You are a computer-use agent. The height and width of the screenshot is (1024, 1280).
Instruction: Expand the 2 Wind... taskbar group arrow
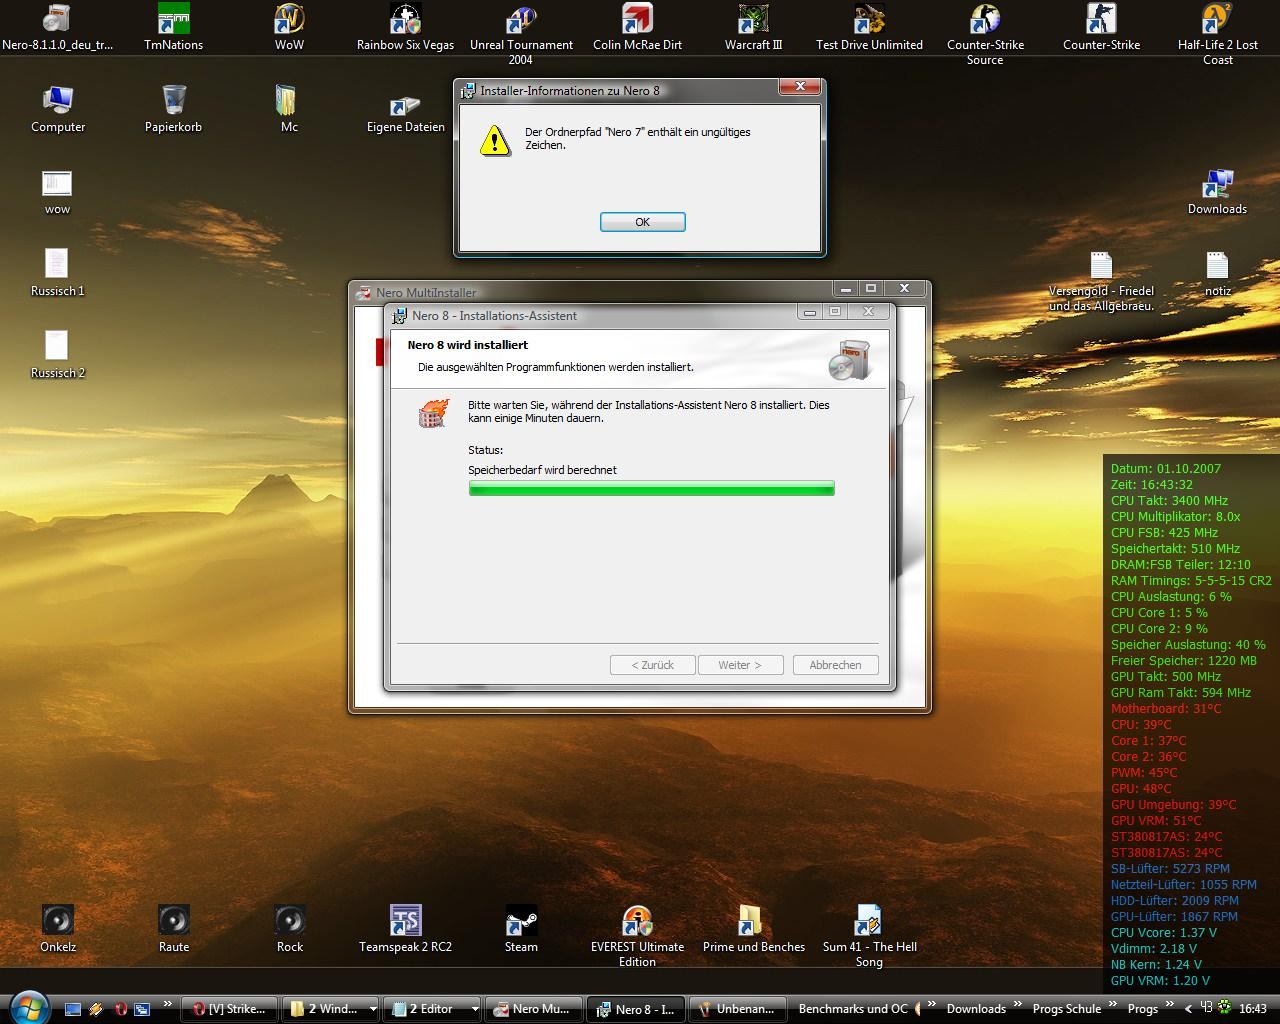372,1009
